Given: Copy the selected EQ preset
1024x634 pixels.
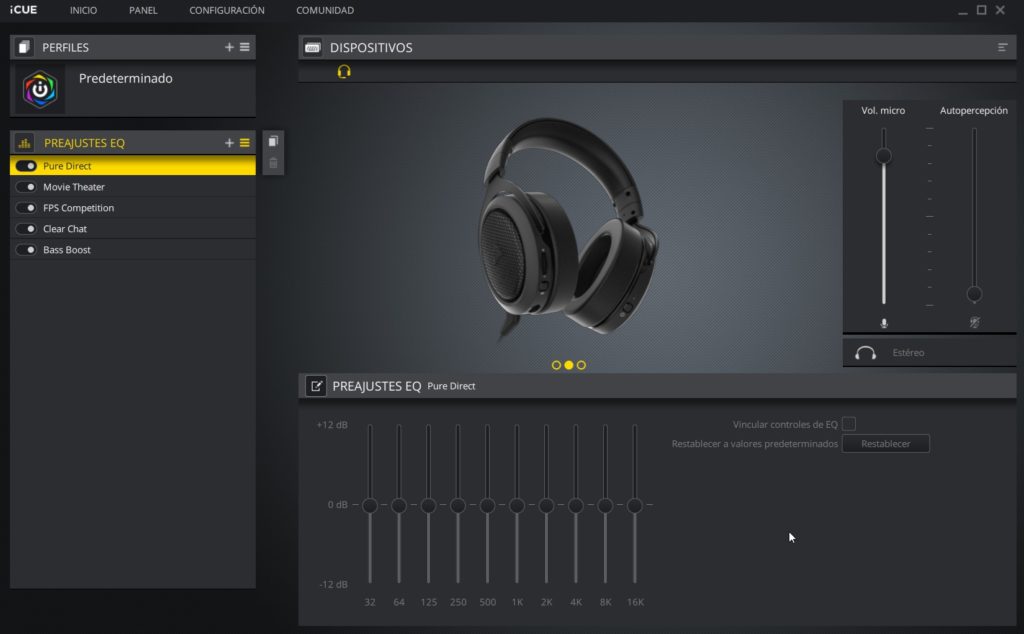Looking at the screenshot, I should (x=273, y=141).
